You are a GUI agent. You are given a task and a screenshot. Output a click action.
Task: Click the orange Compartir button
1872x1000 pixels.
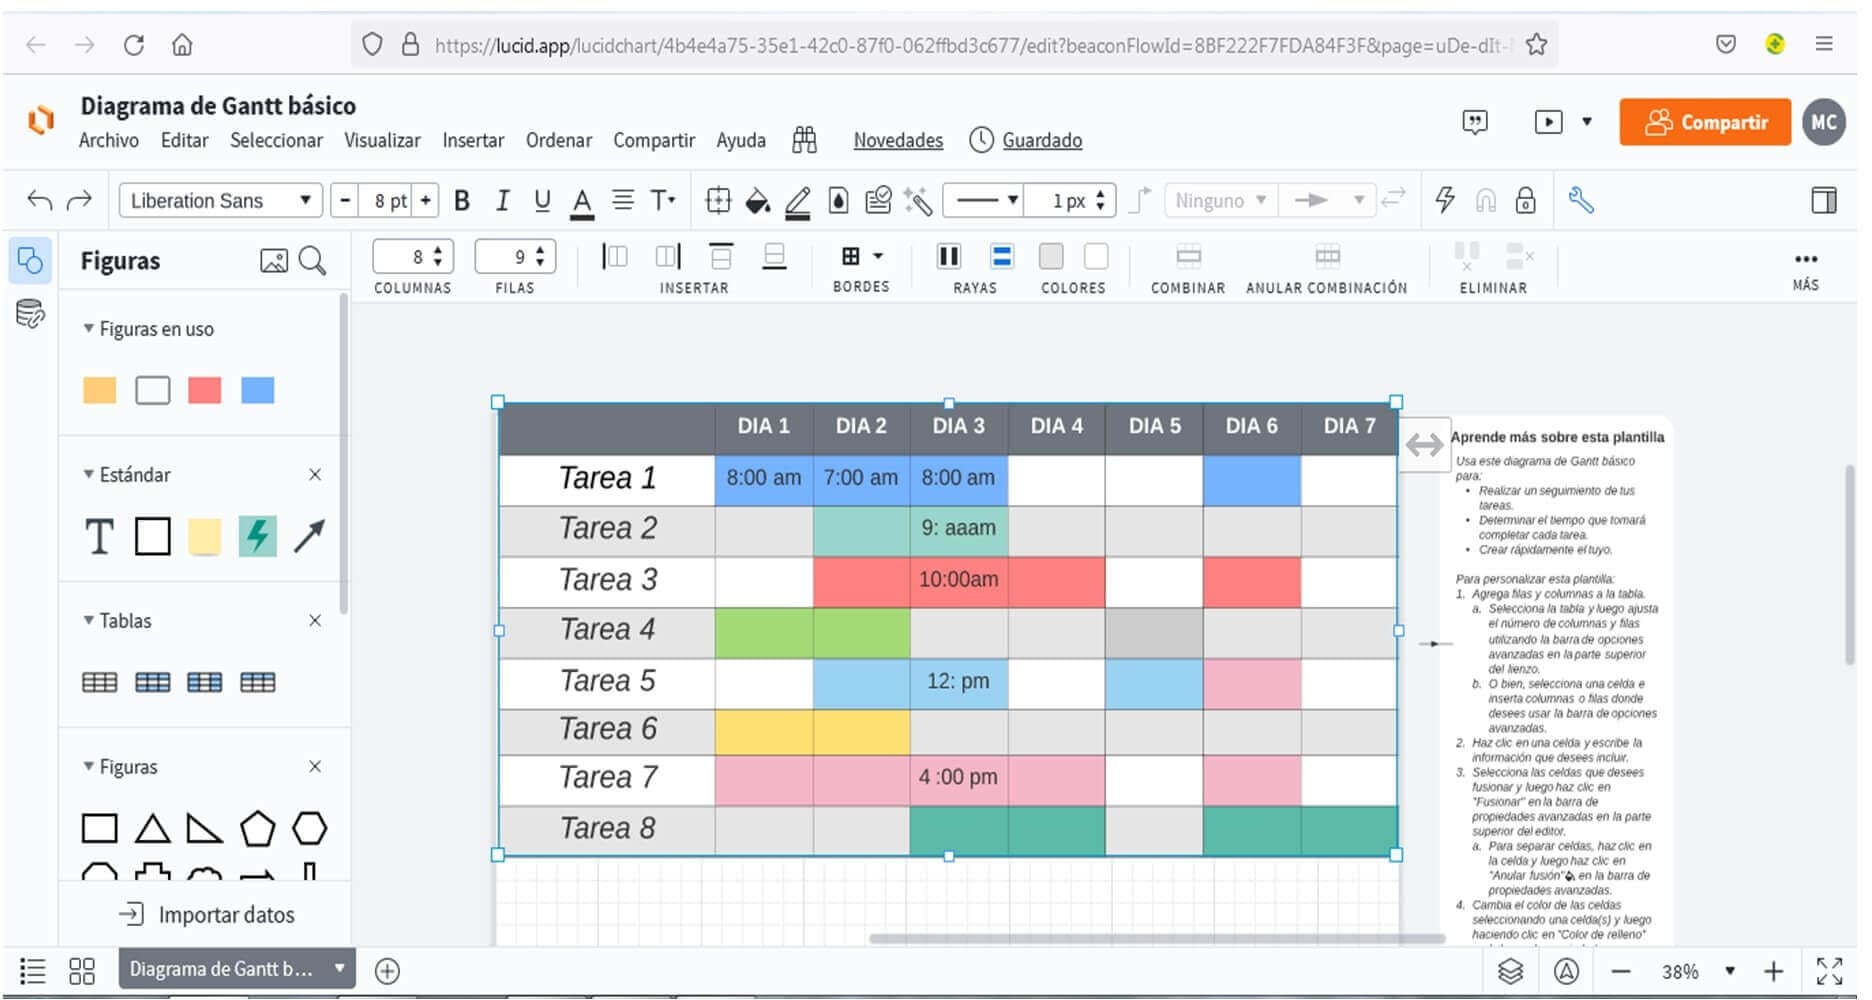click(1704, 122)
